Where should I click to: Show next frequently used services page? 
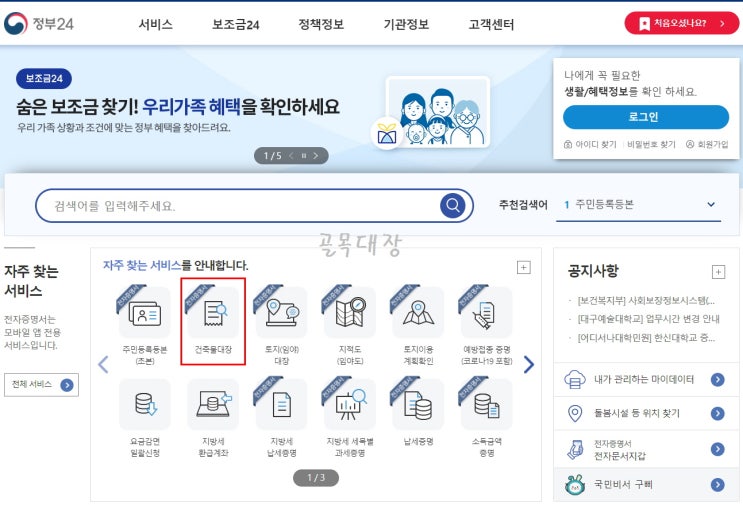pos(529,364)
